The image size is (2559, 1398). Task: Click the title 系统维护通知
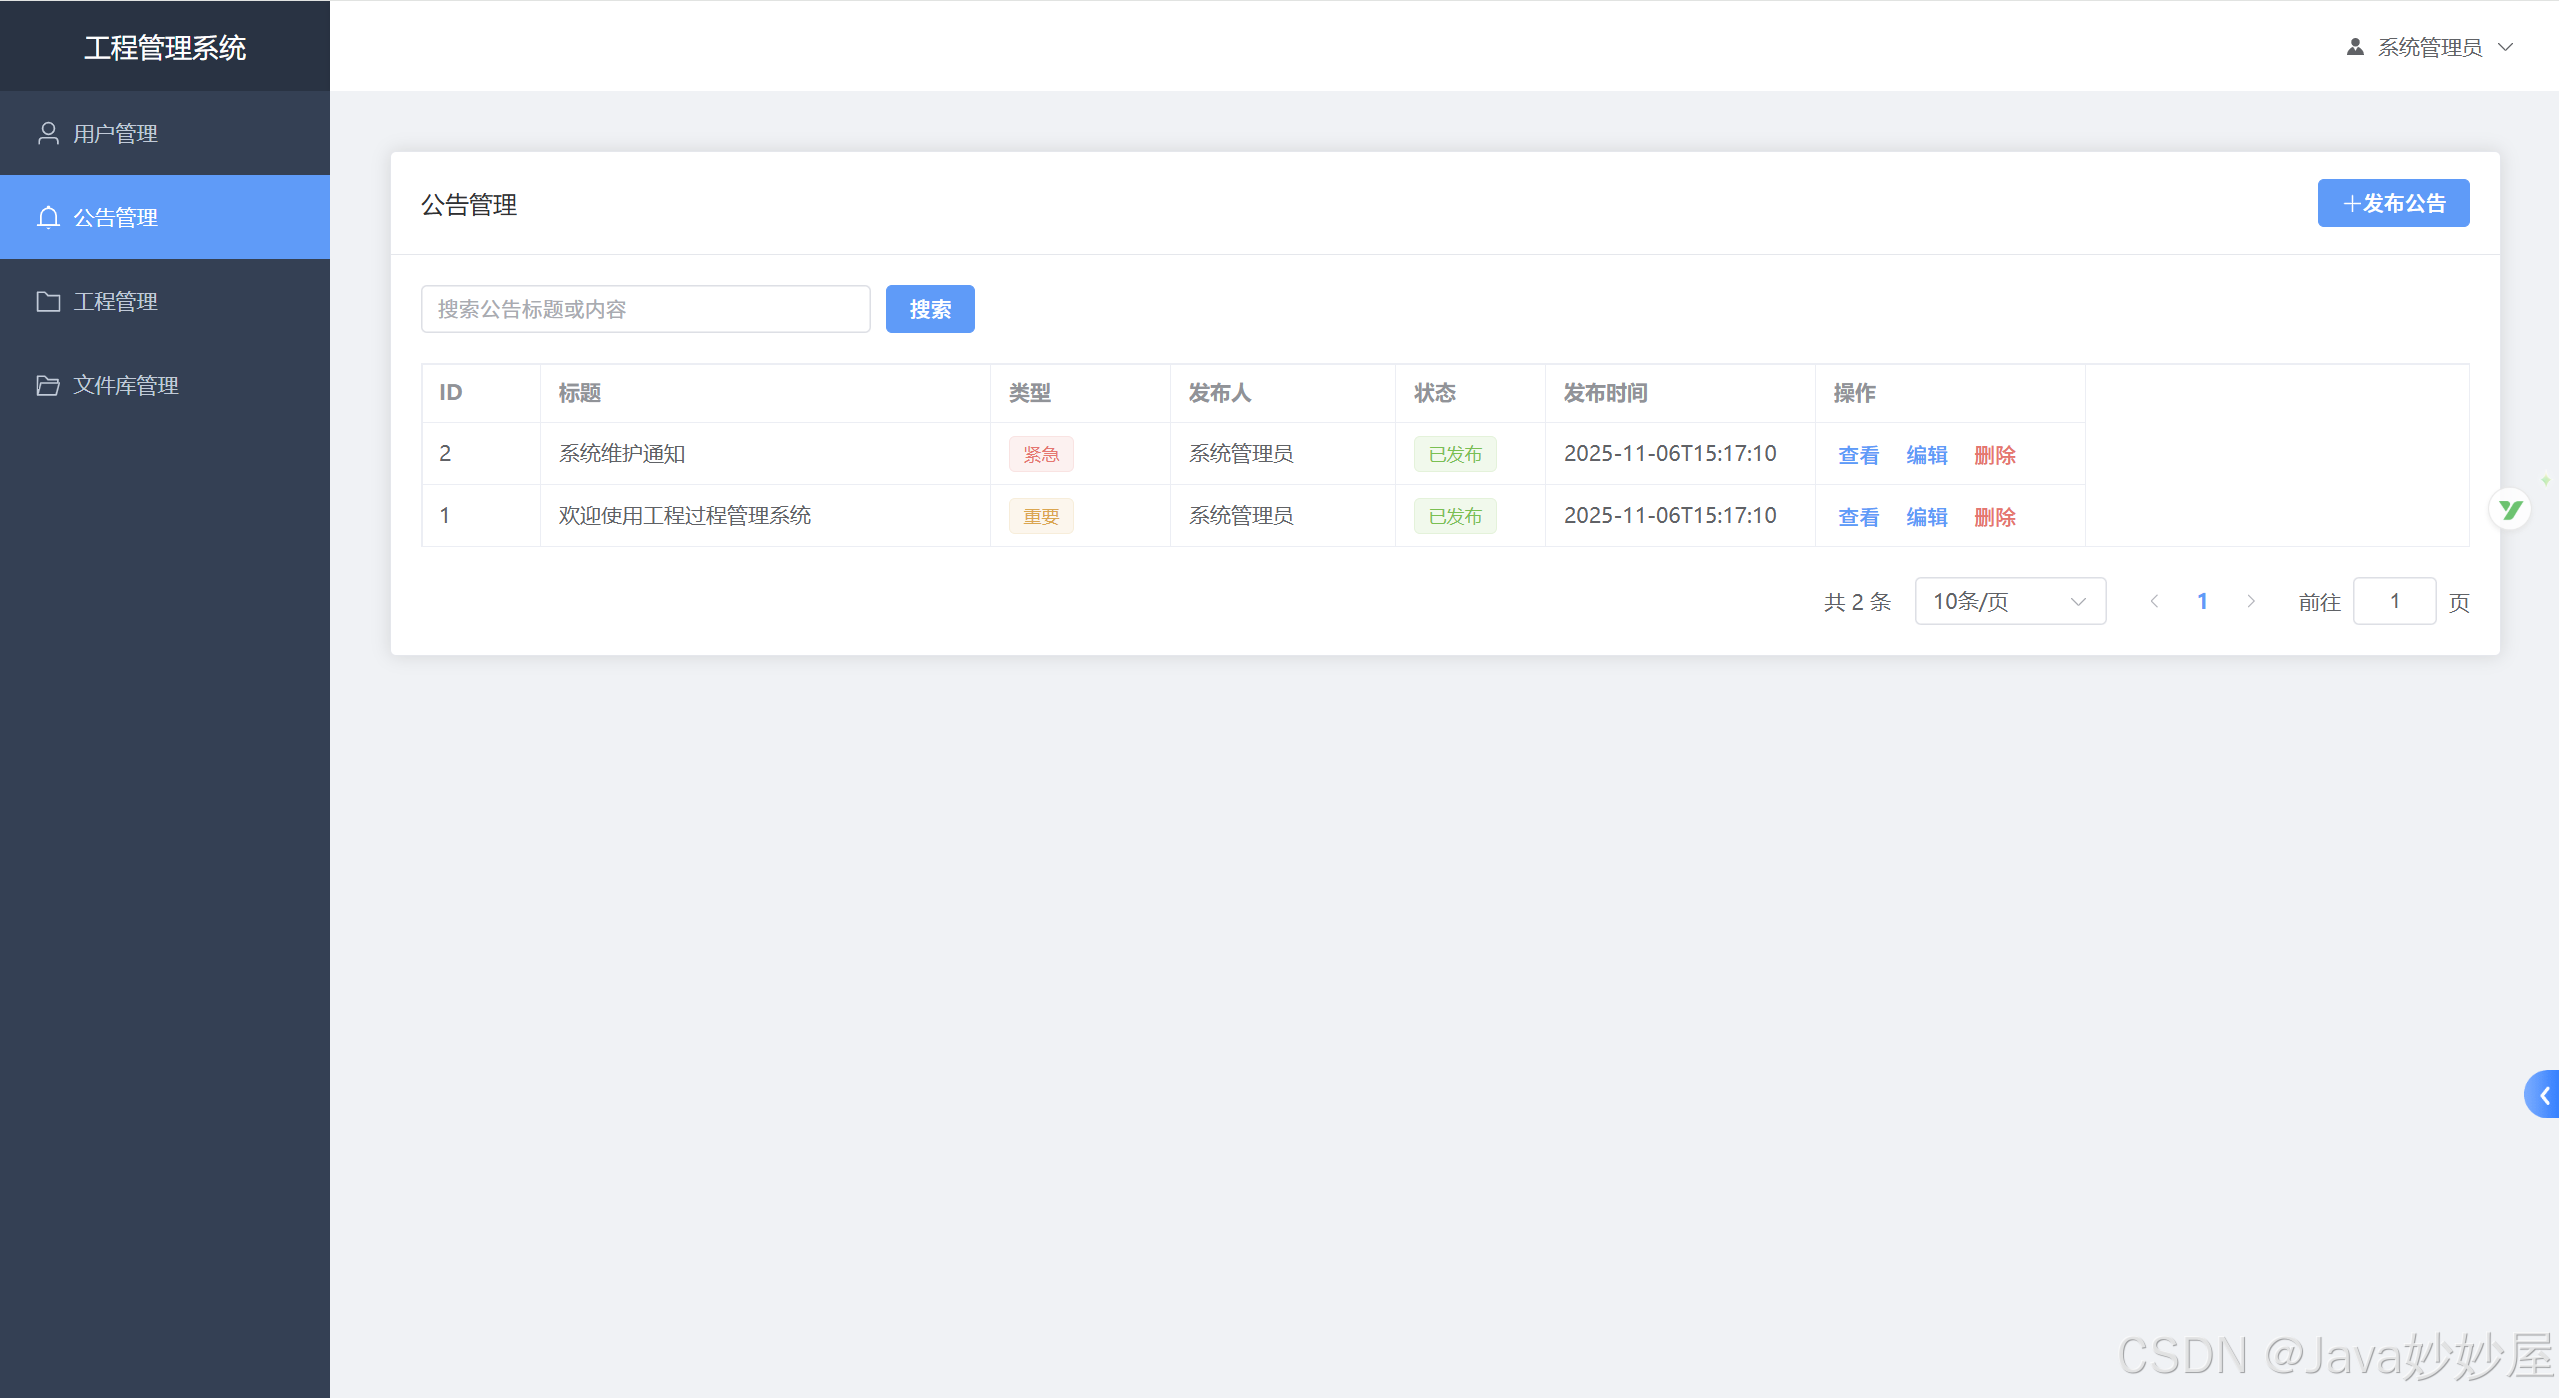622,453
